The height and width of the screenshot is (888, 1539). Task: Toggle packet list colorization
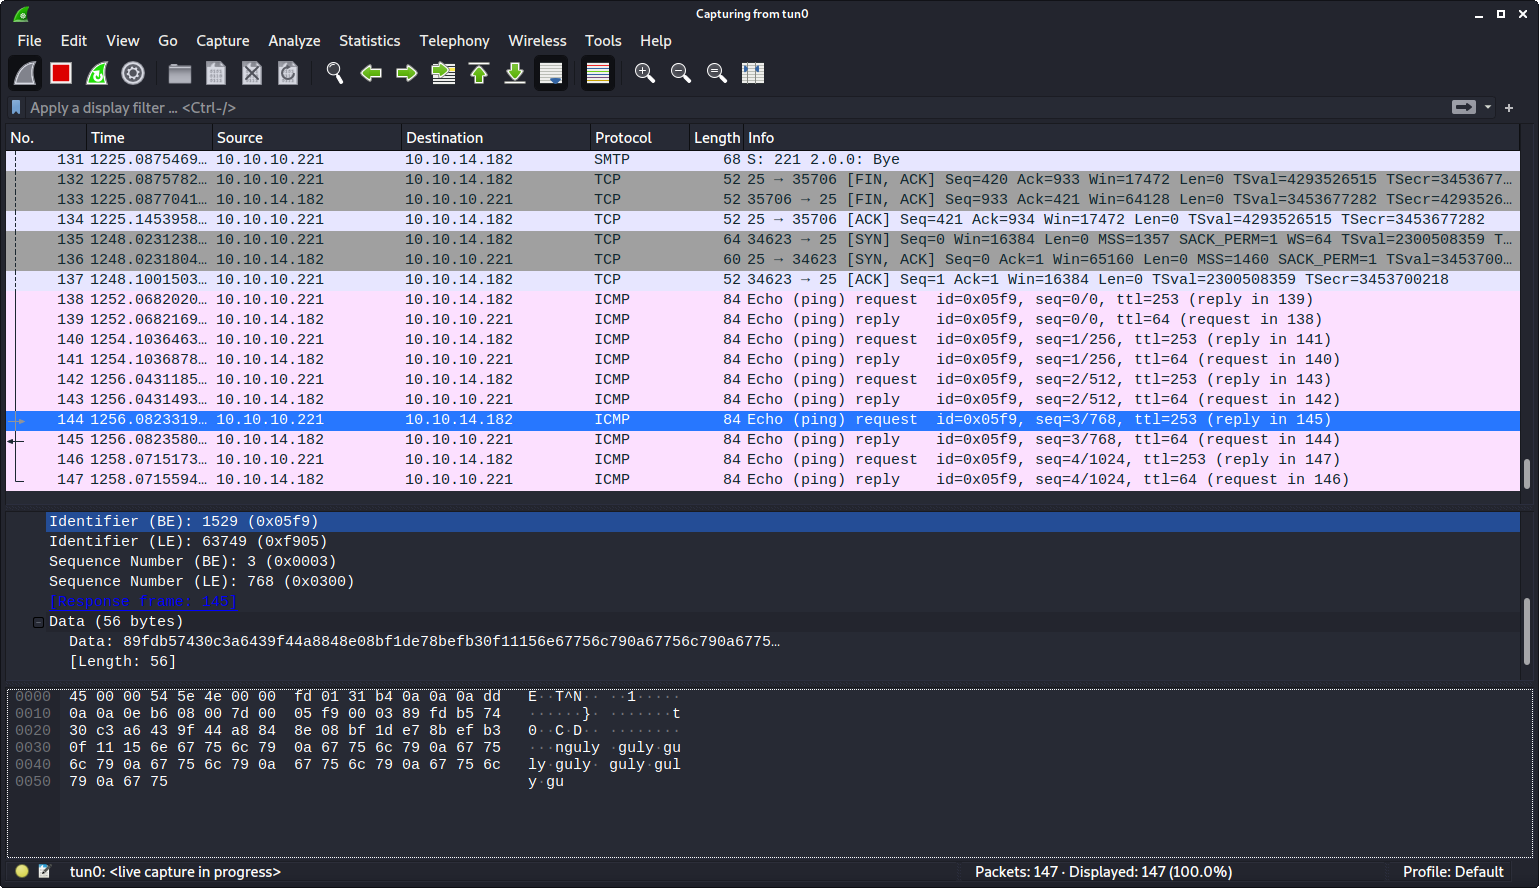[598, 73]
